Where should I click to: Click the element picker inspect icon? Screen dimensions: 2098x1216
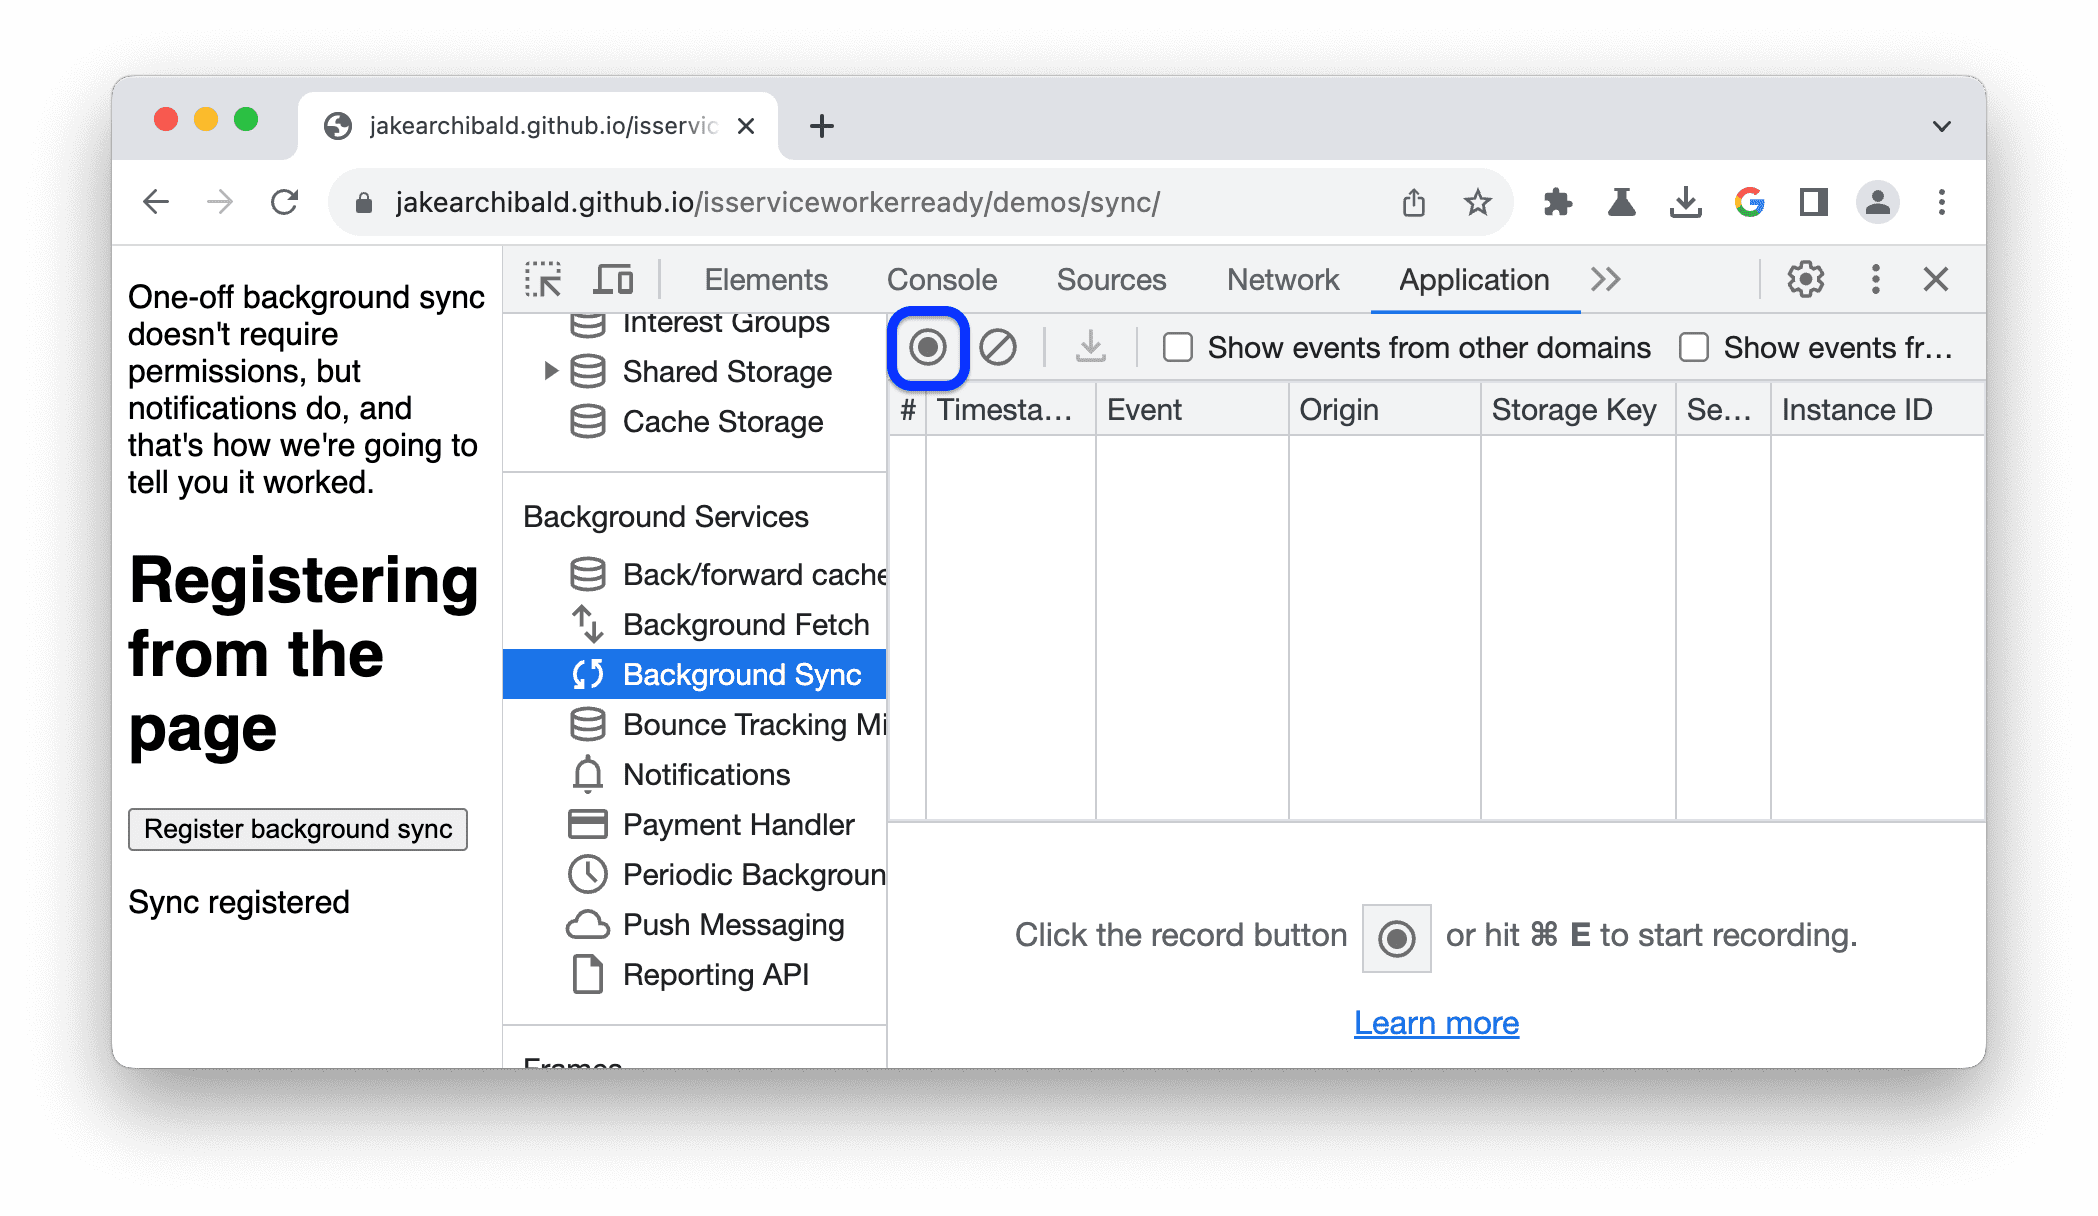pos(545,278)
